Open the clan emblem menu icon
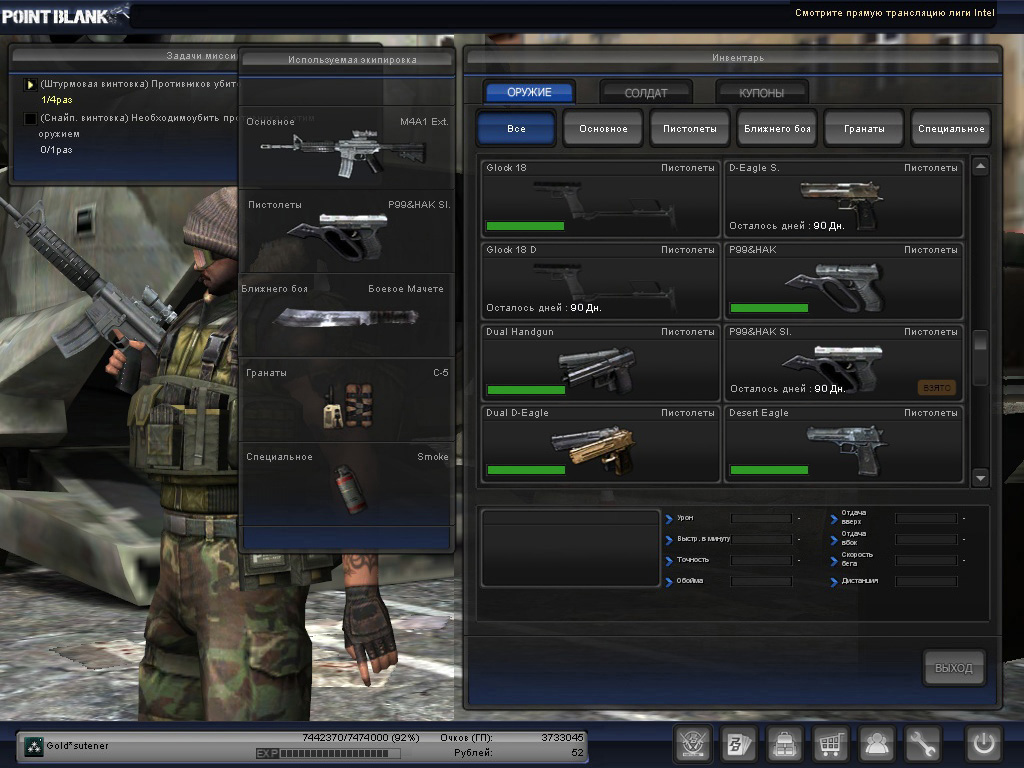Viewport: 1024px width, 768px height. click(x=692, y=743)
